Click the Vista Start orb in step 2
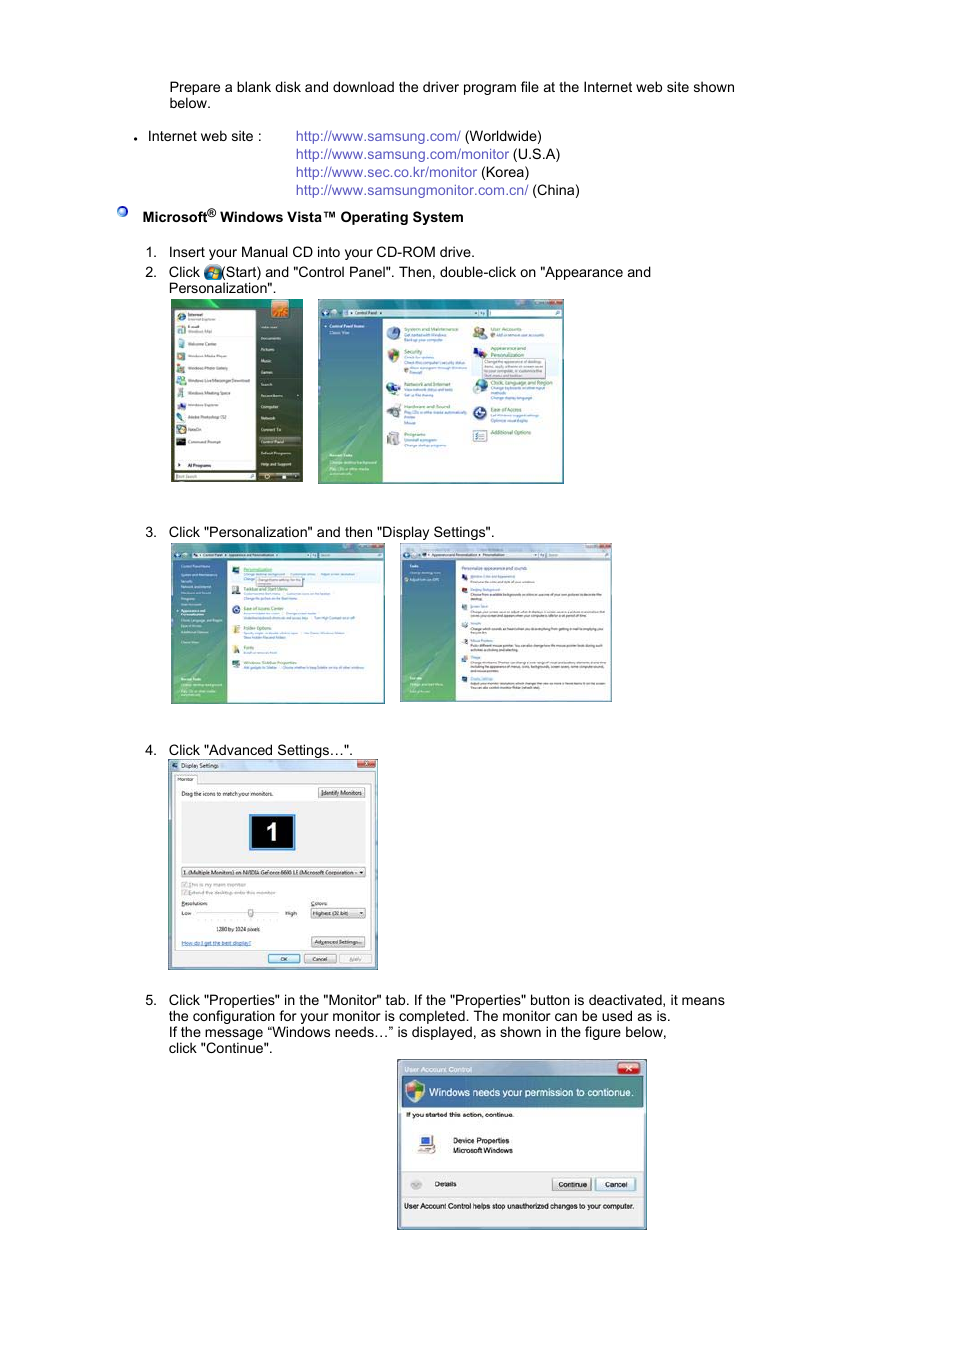The image size is (954, 1351). click(212, 272)
